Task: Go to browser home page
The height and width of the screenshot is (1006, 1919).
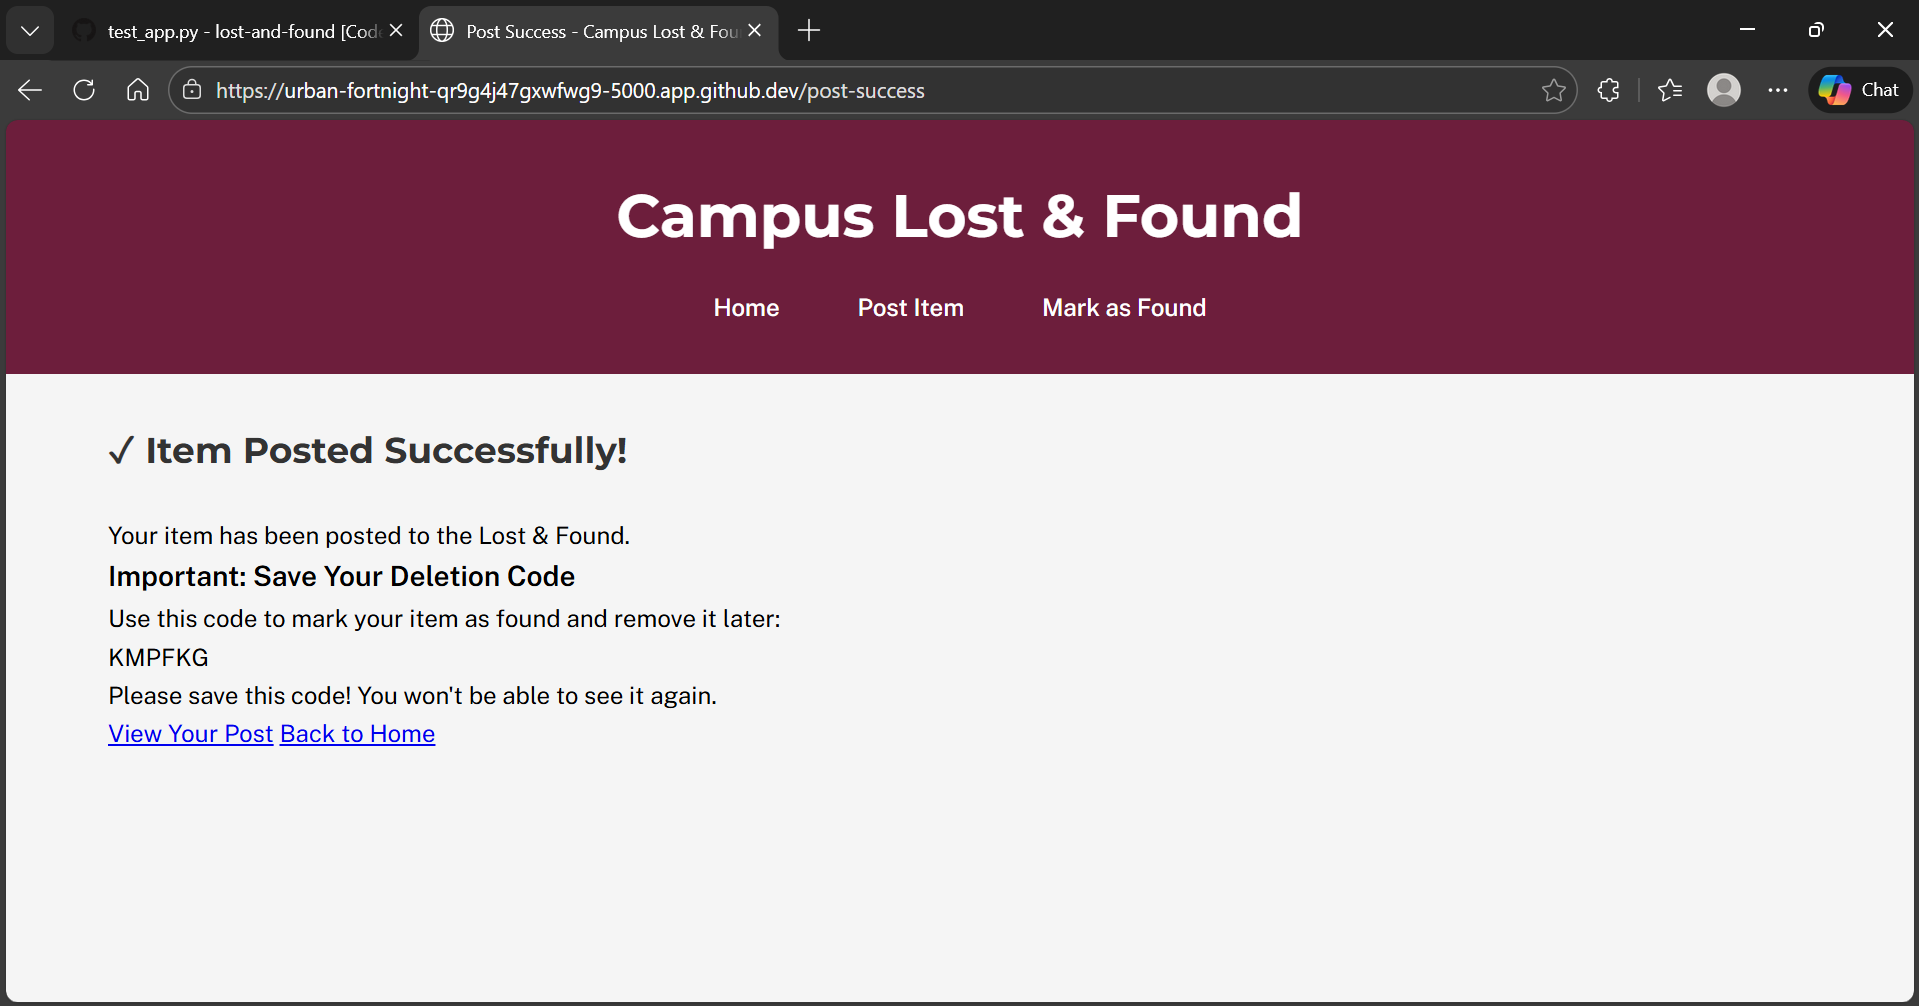Action: click(x=138, y=90)
